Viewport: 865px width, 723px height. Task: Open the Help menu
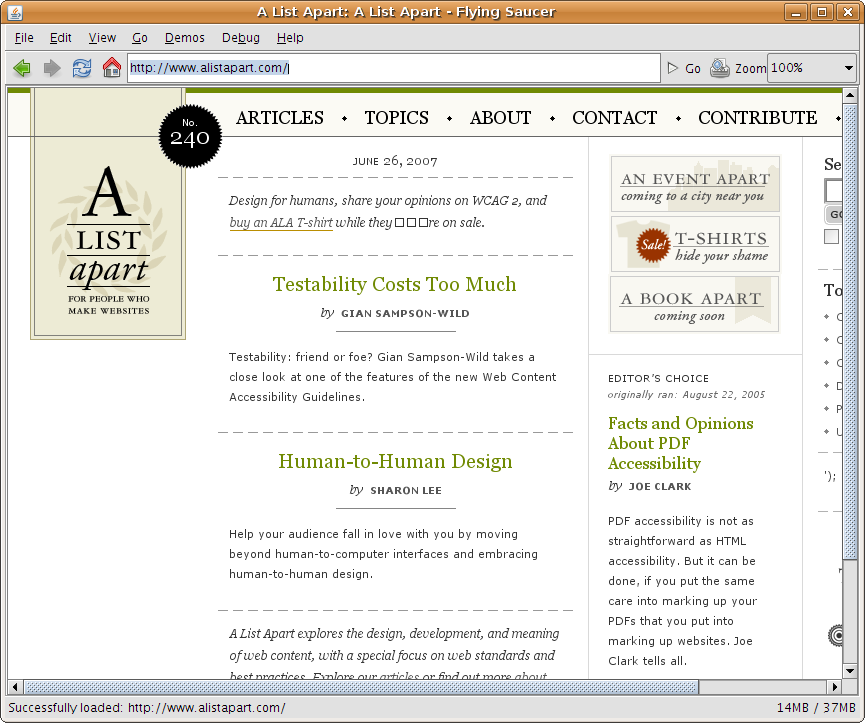coord(290,38)
